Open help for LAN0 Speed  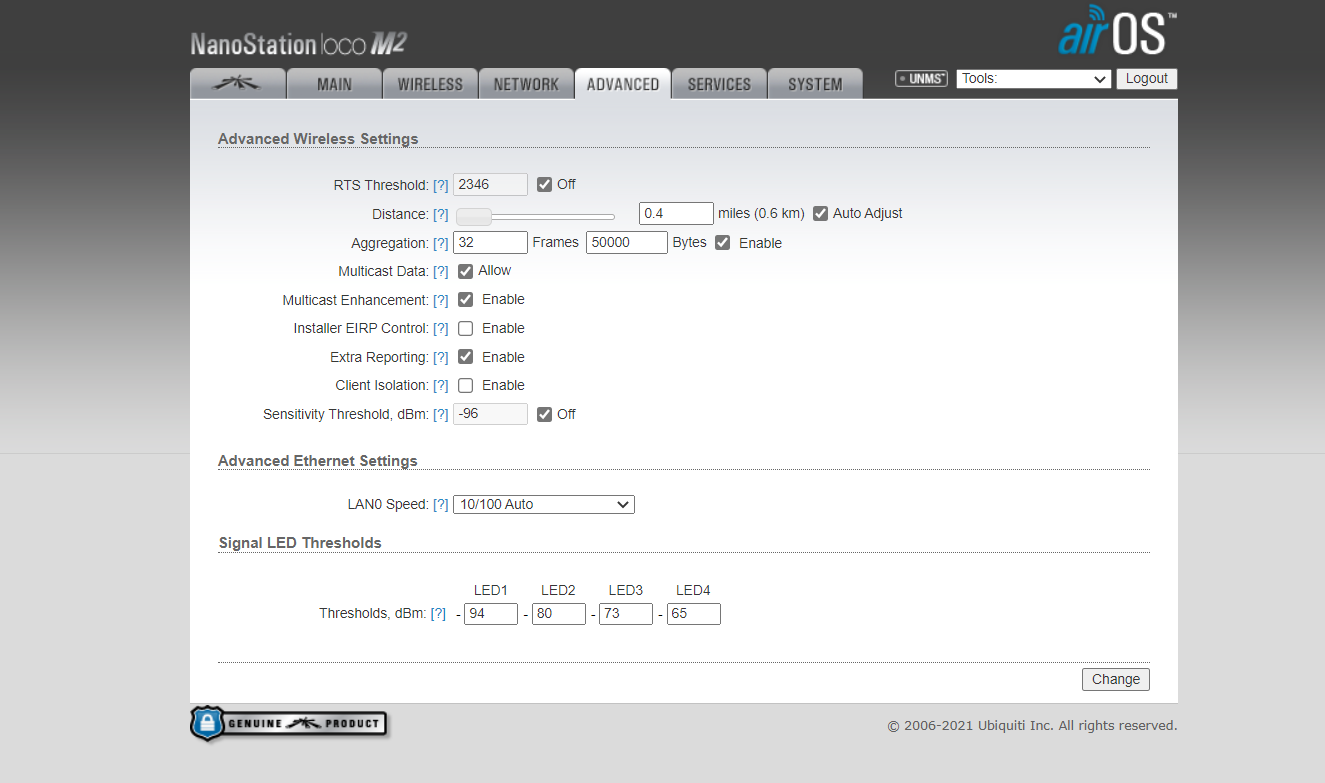pyautogui.click(x=441, y=504)
